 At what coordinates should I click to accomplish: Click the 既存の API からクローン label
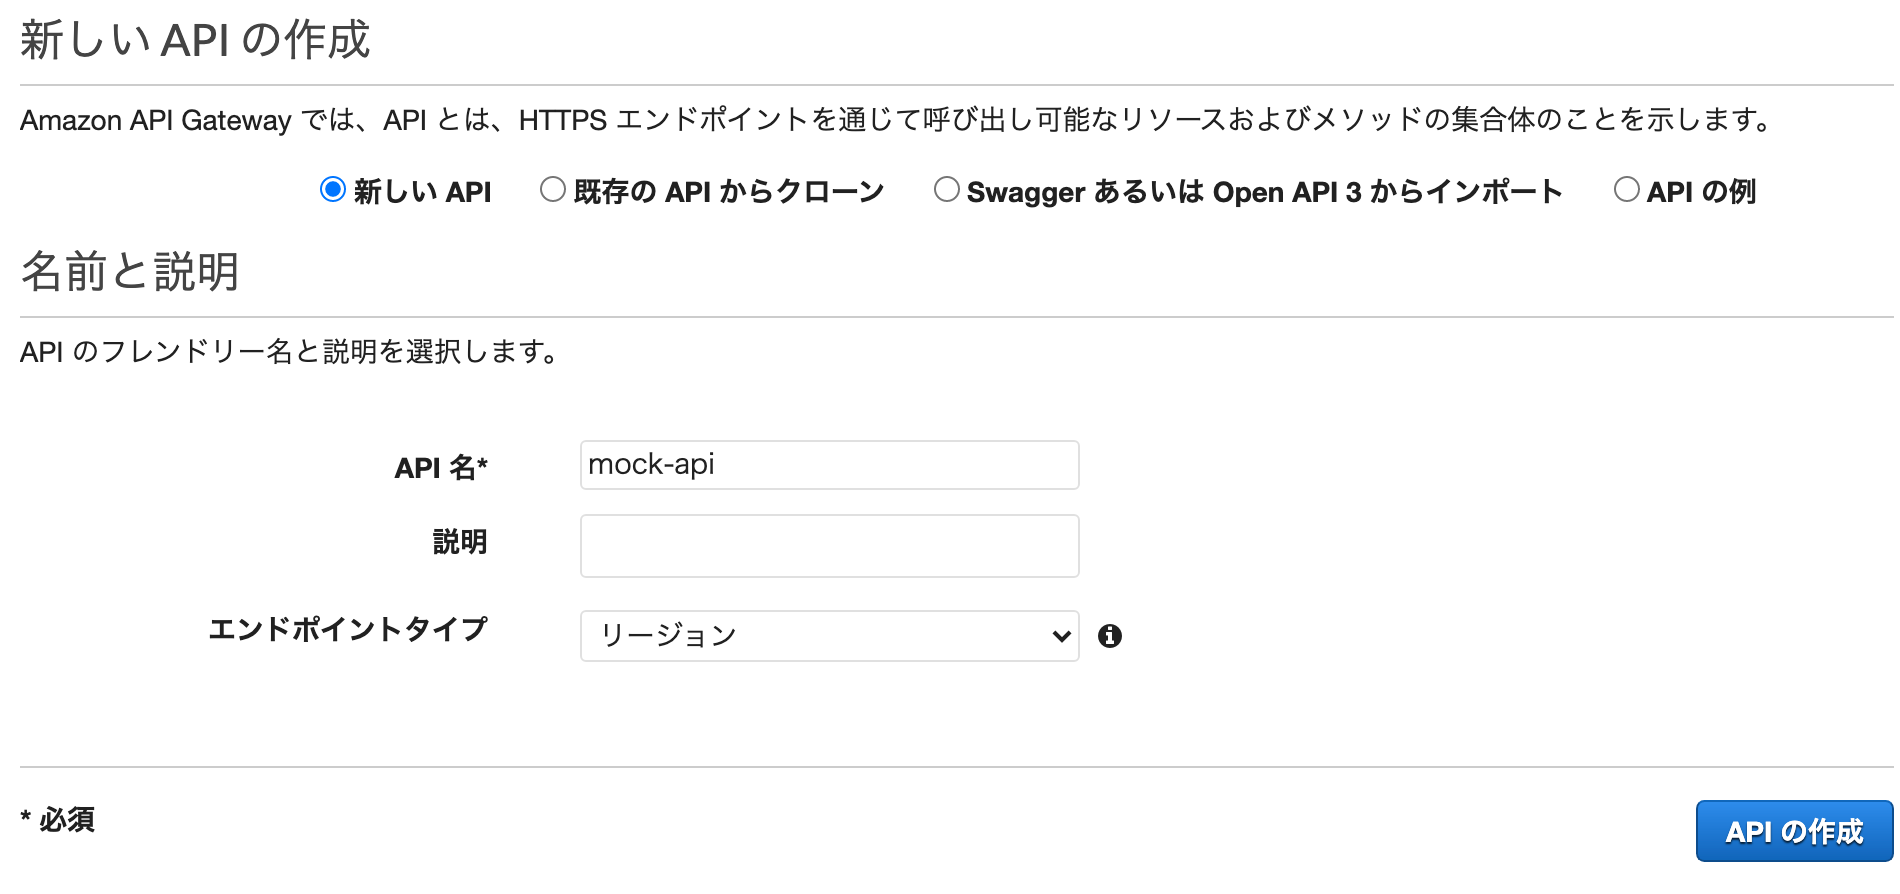(x=729, y=191)
